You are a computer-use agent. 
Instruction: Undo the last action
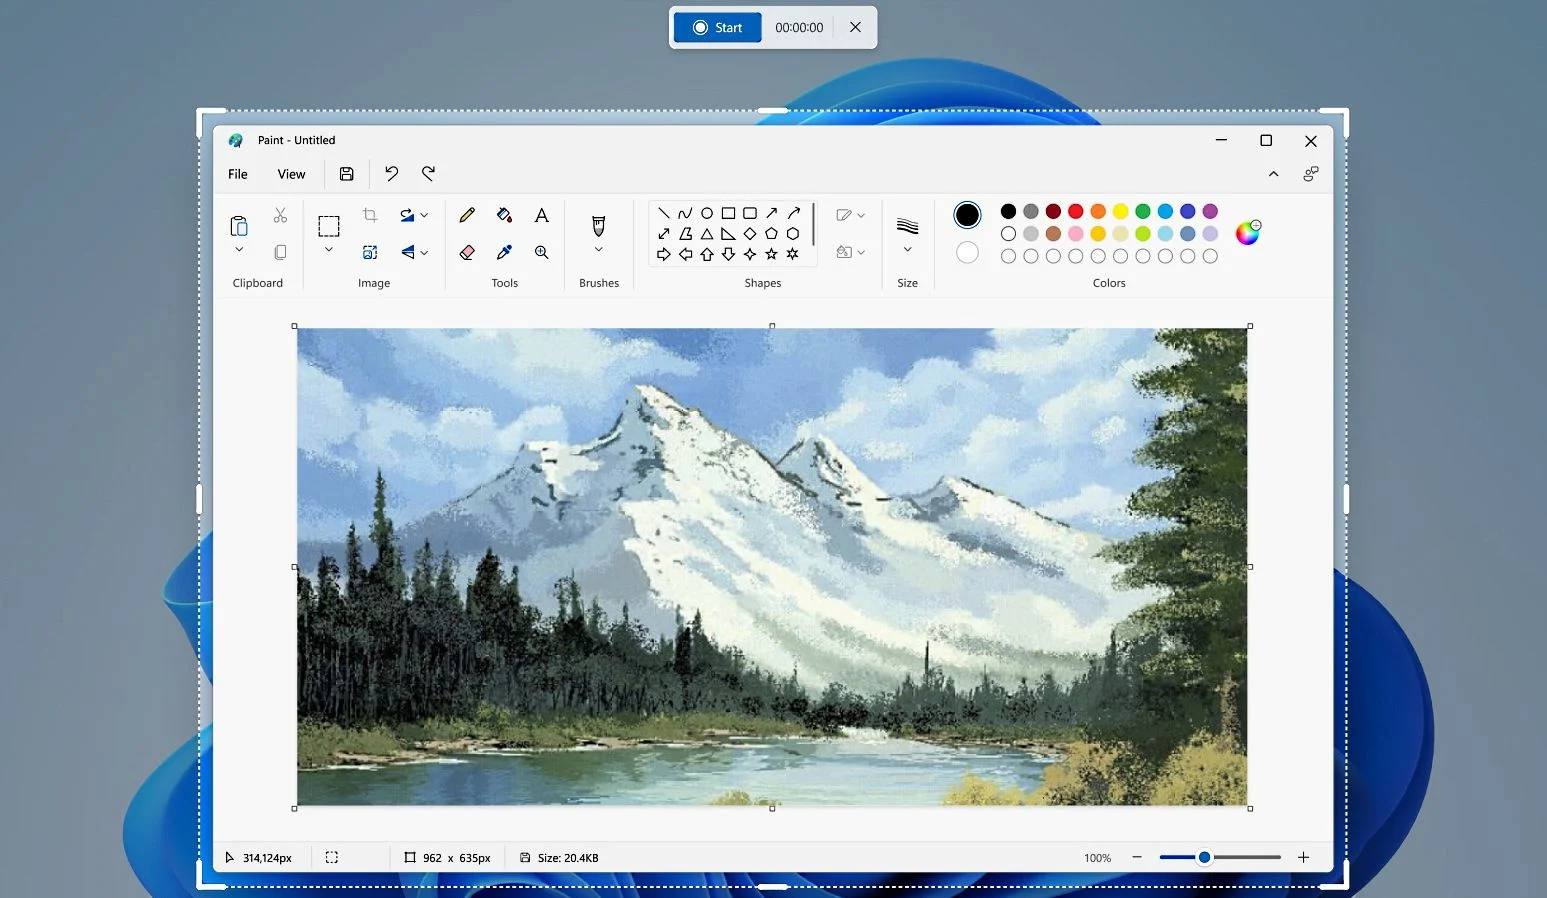[x=391, y=173]
